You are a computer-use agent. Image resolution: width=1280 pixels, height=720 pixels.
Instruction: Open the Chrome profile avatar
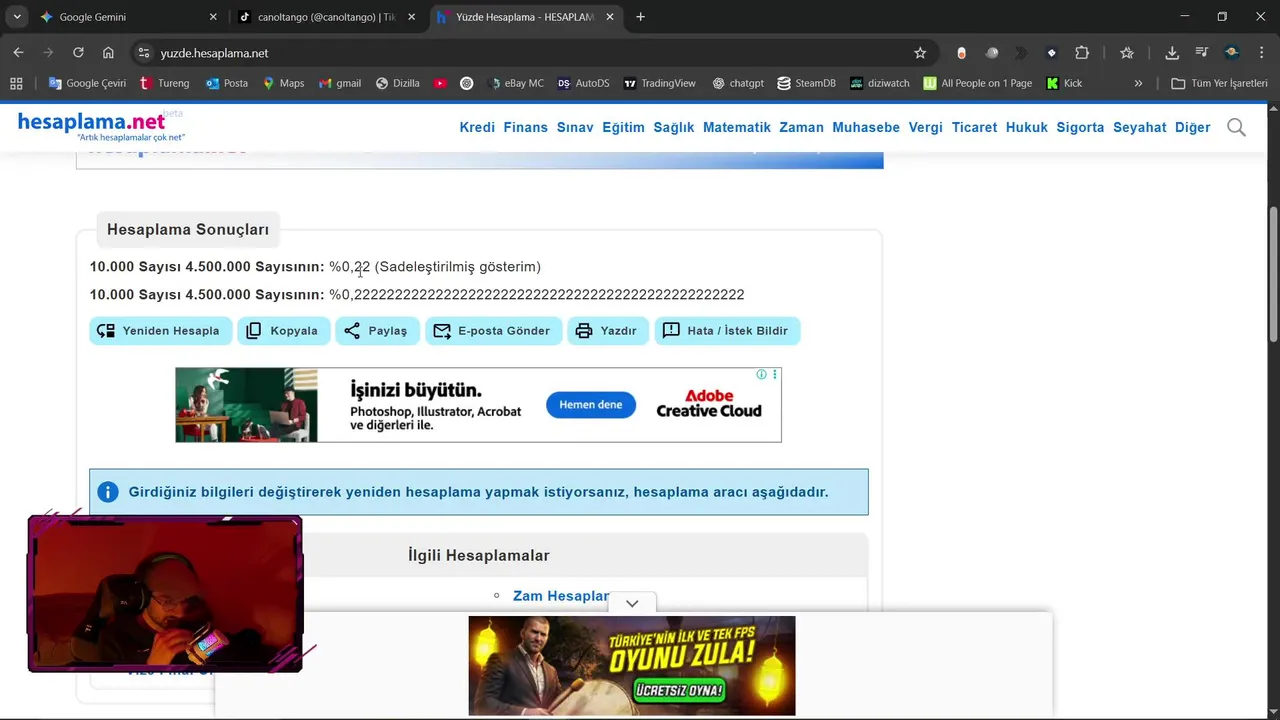pyautogui.click(x=1232, y=53)
